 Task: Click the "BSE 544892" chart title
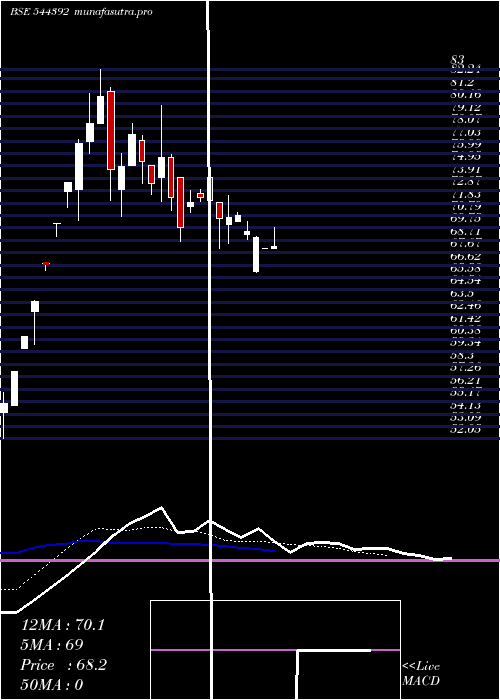(39, 12)
